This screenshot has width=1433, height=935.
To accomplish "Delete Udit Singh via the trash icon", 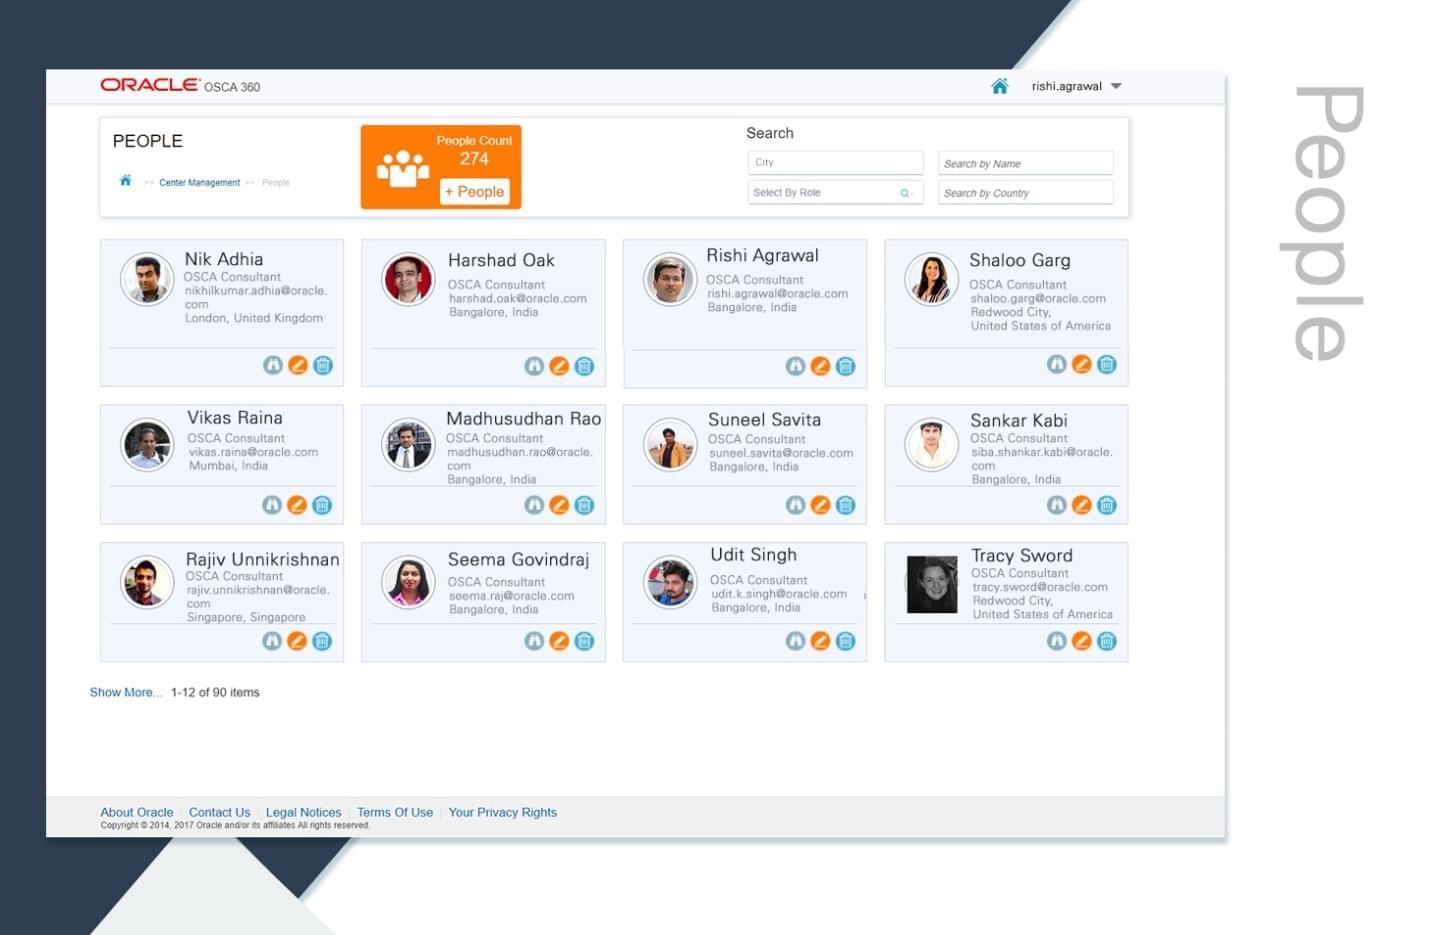I will [x=845, y=641].
